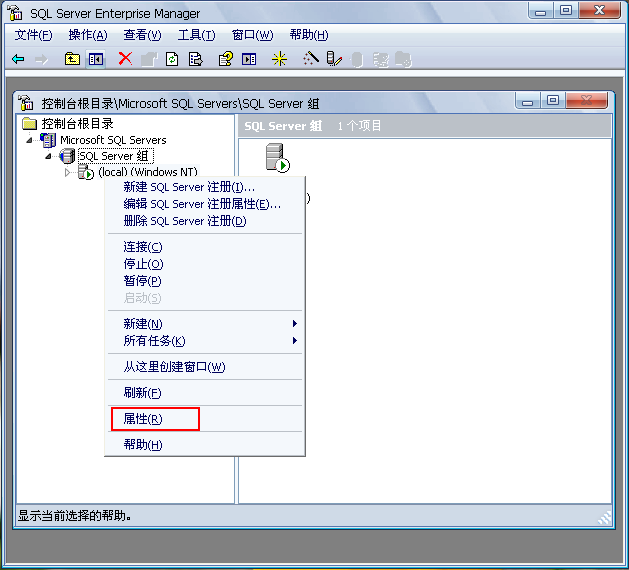Open the 帮助(H) menu in menu bar
Viewport: 629px width, 570px height.
coord(309,35)
